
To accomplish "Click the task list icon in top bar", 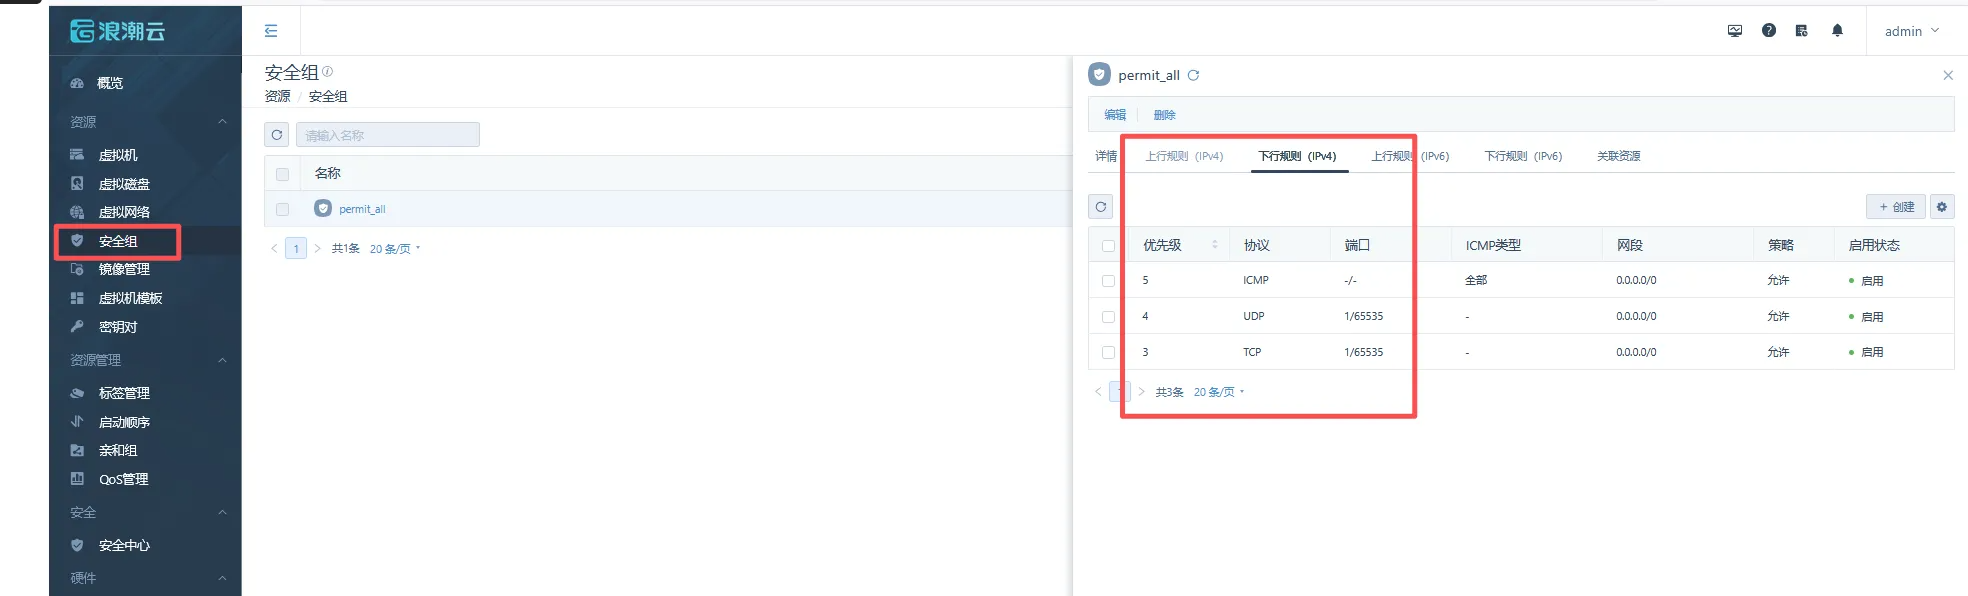I will coord(1802,31).
